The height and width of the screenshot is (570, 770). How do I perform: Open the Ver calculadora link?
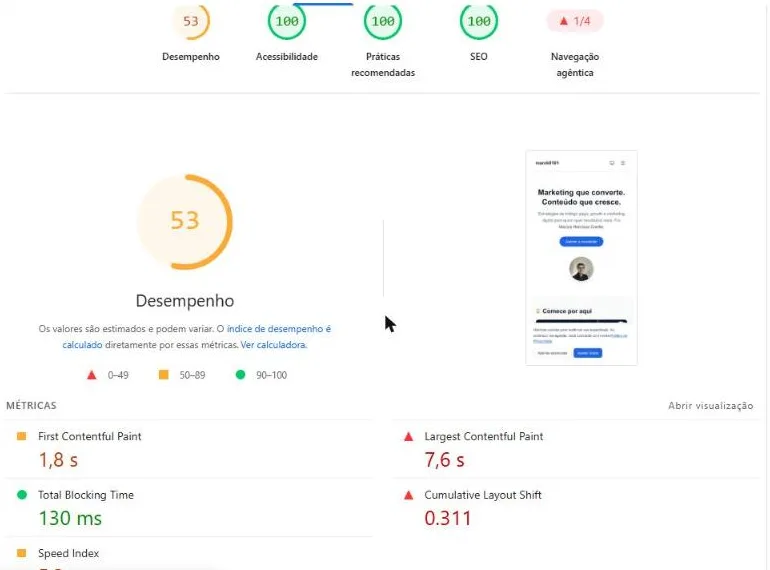[x=274, y=345]
